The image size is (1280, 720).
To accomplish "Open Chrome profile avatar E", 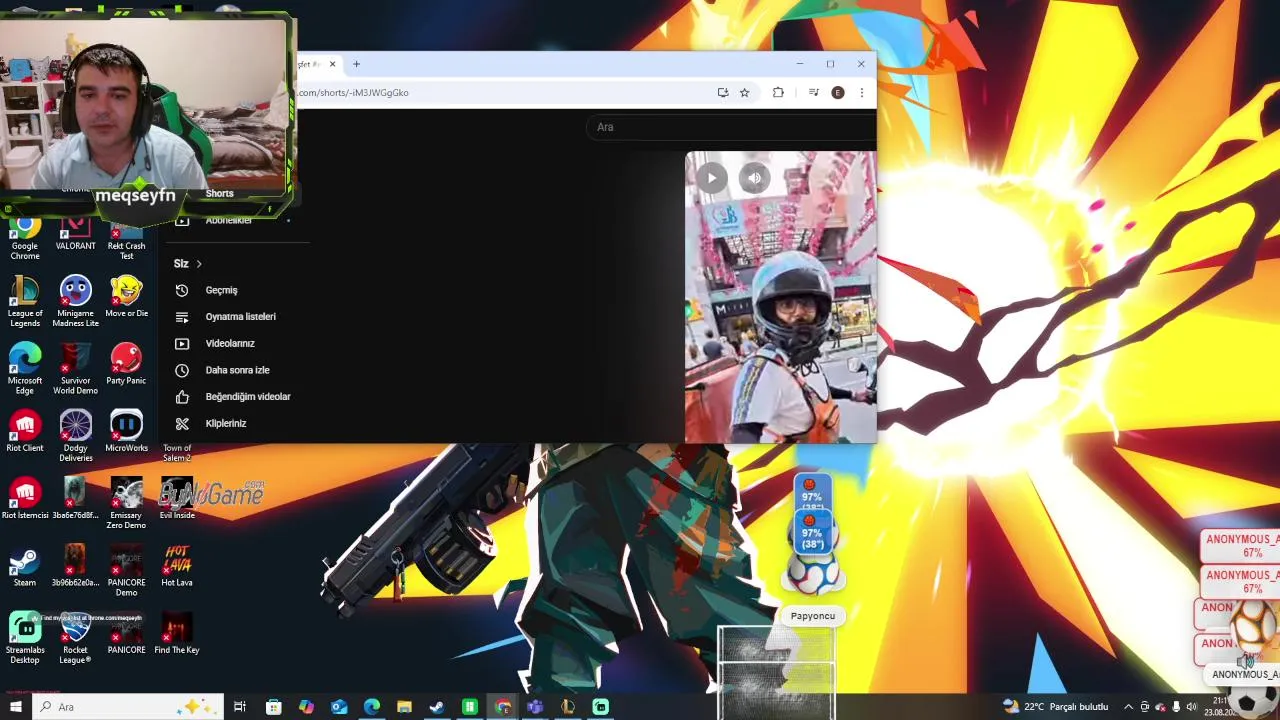I will (838, 93).
